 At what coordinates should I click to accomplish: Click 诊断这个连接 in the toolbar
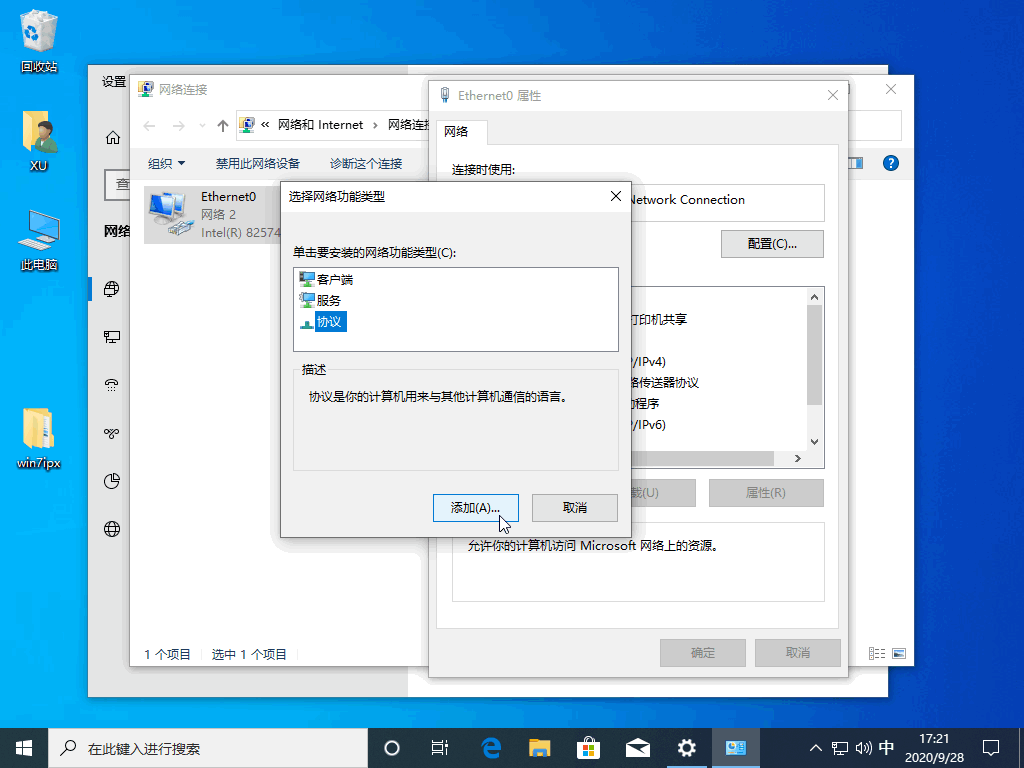point(366,164)
